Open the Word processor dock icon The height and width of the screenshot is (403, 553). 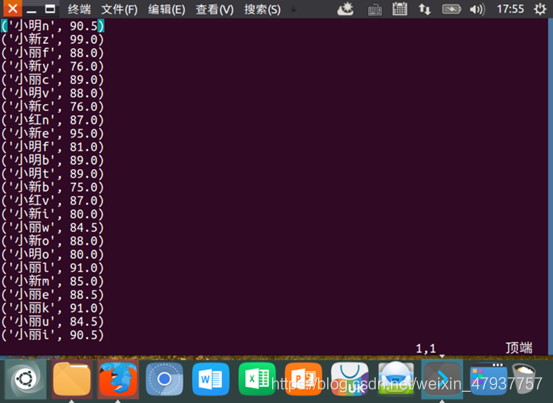pyautogui.click(x=211, y=379)
